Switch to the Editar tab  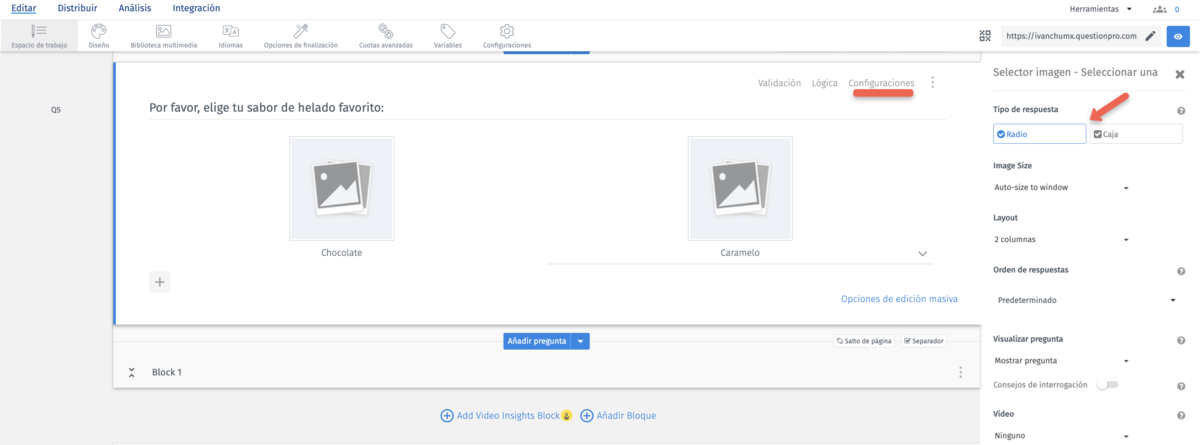(x=22, y=8)
